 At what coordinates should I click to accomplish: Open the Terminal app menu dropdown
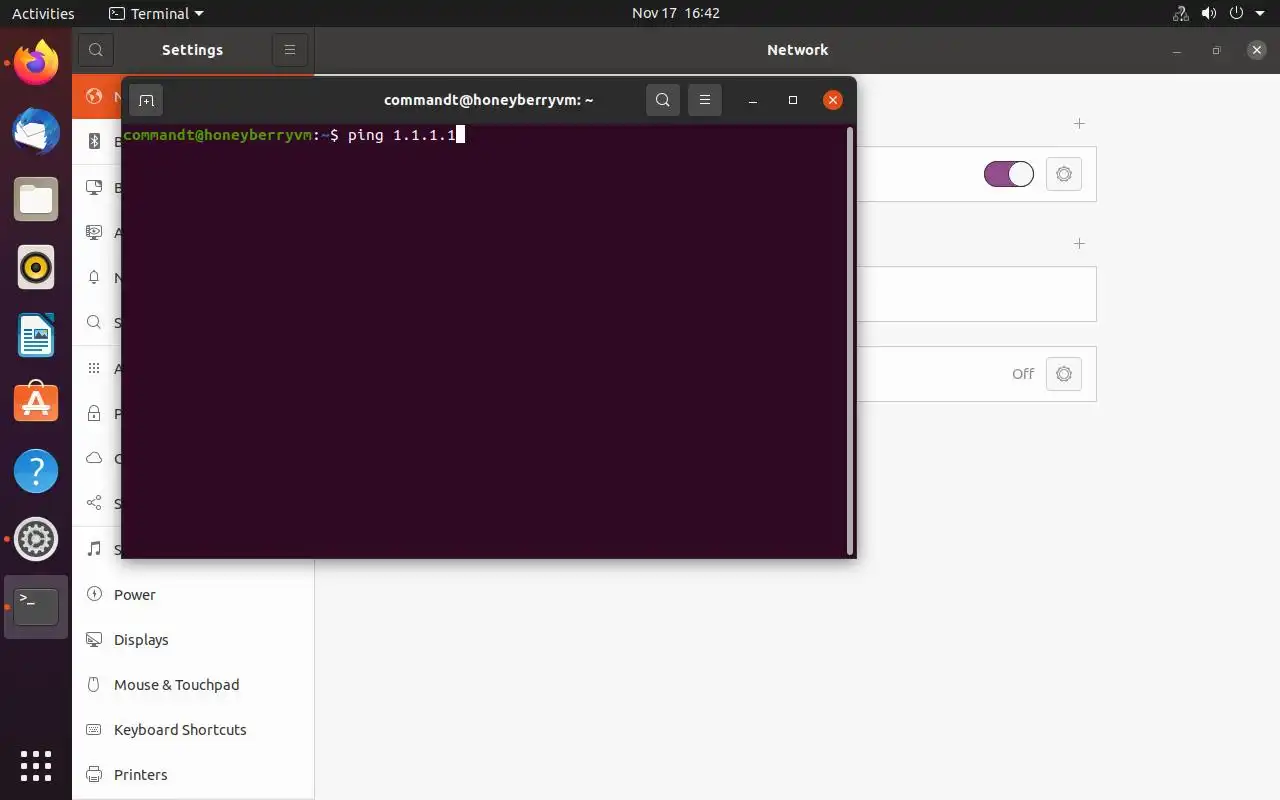tap(156, 14)
